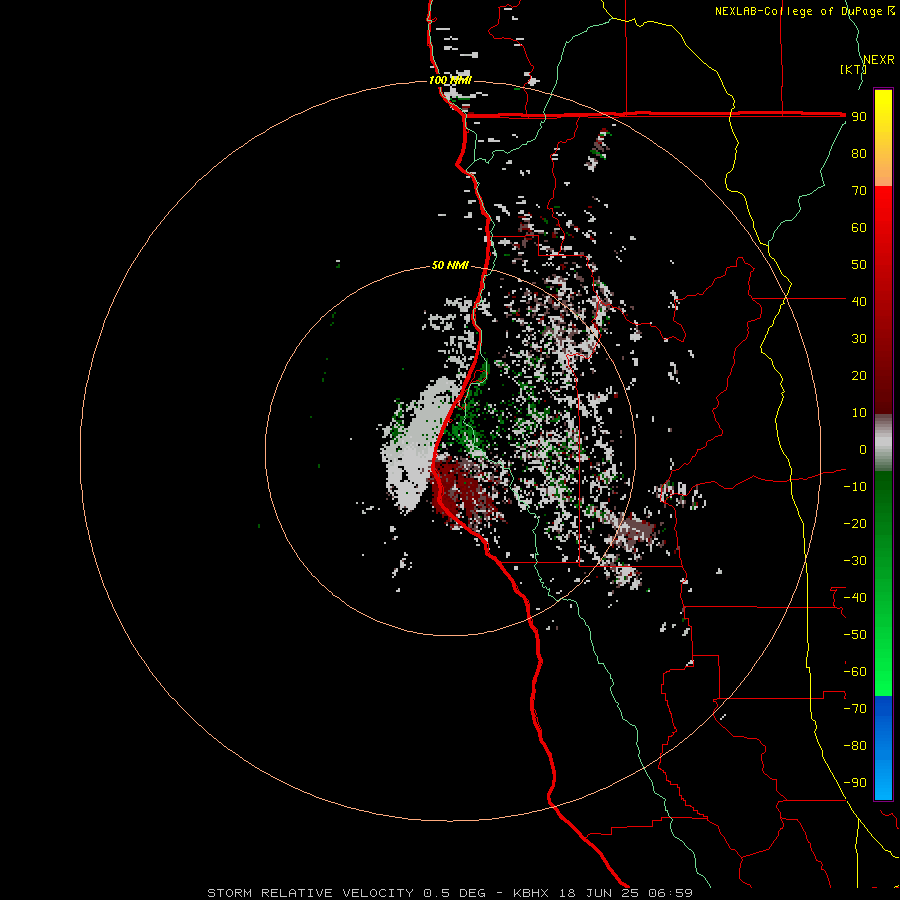This screenshot has height=900, width=900.
Task: Click the -80 value on velocity scale
Action: click(855, 746)
